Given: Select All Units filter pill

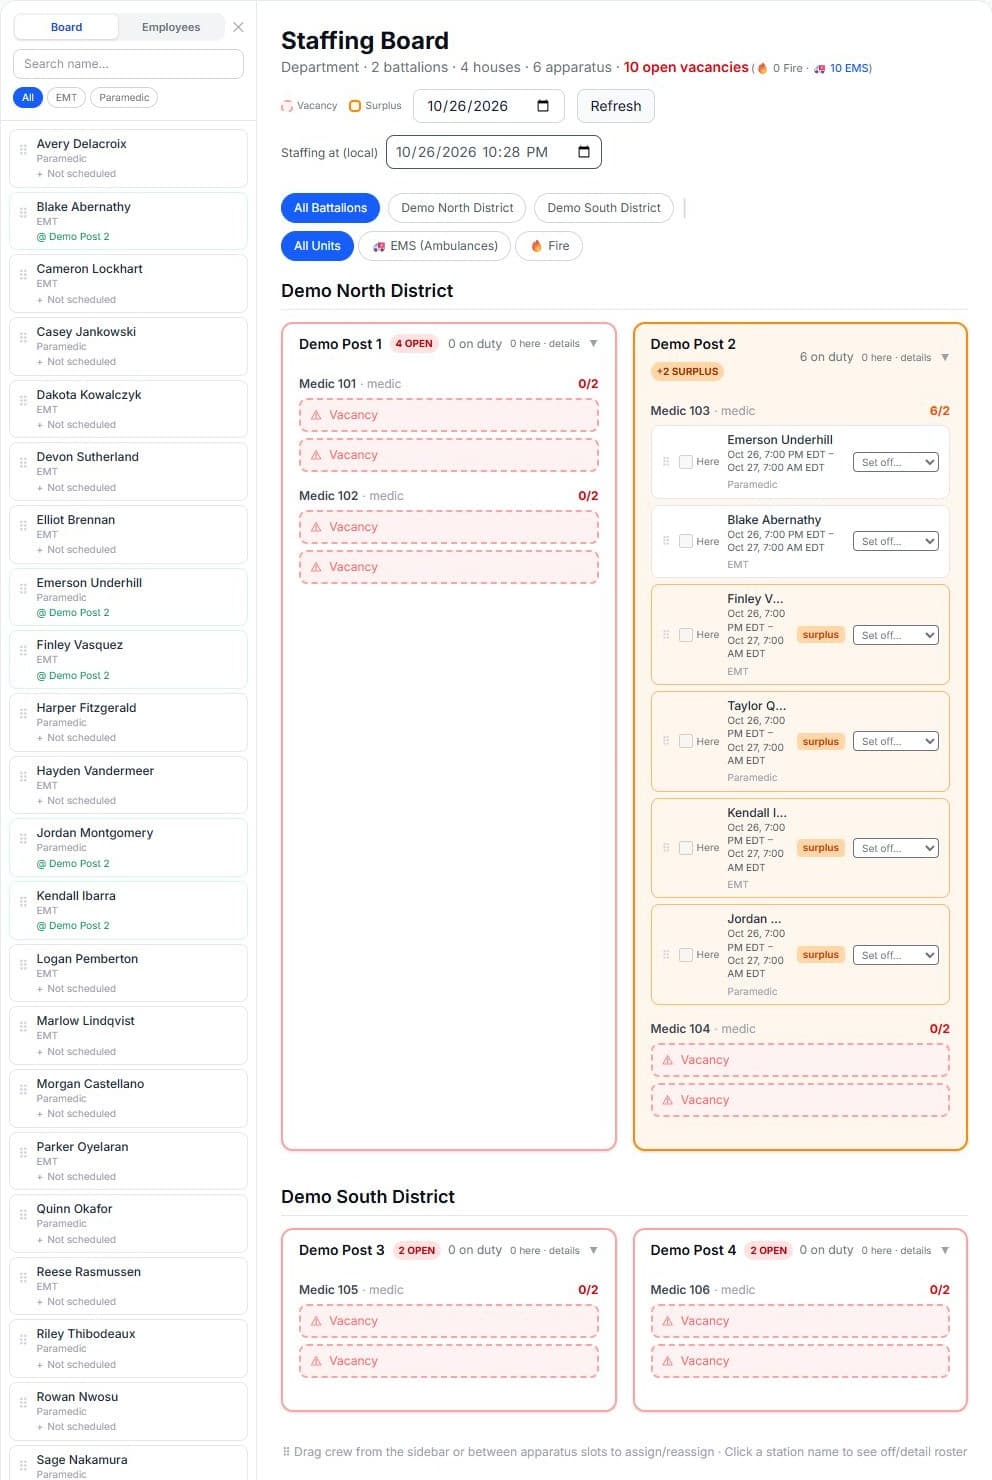Looking at the screenshot, I should pyautogui.click(x=317, y=246).
